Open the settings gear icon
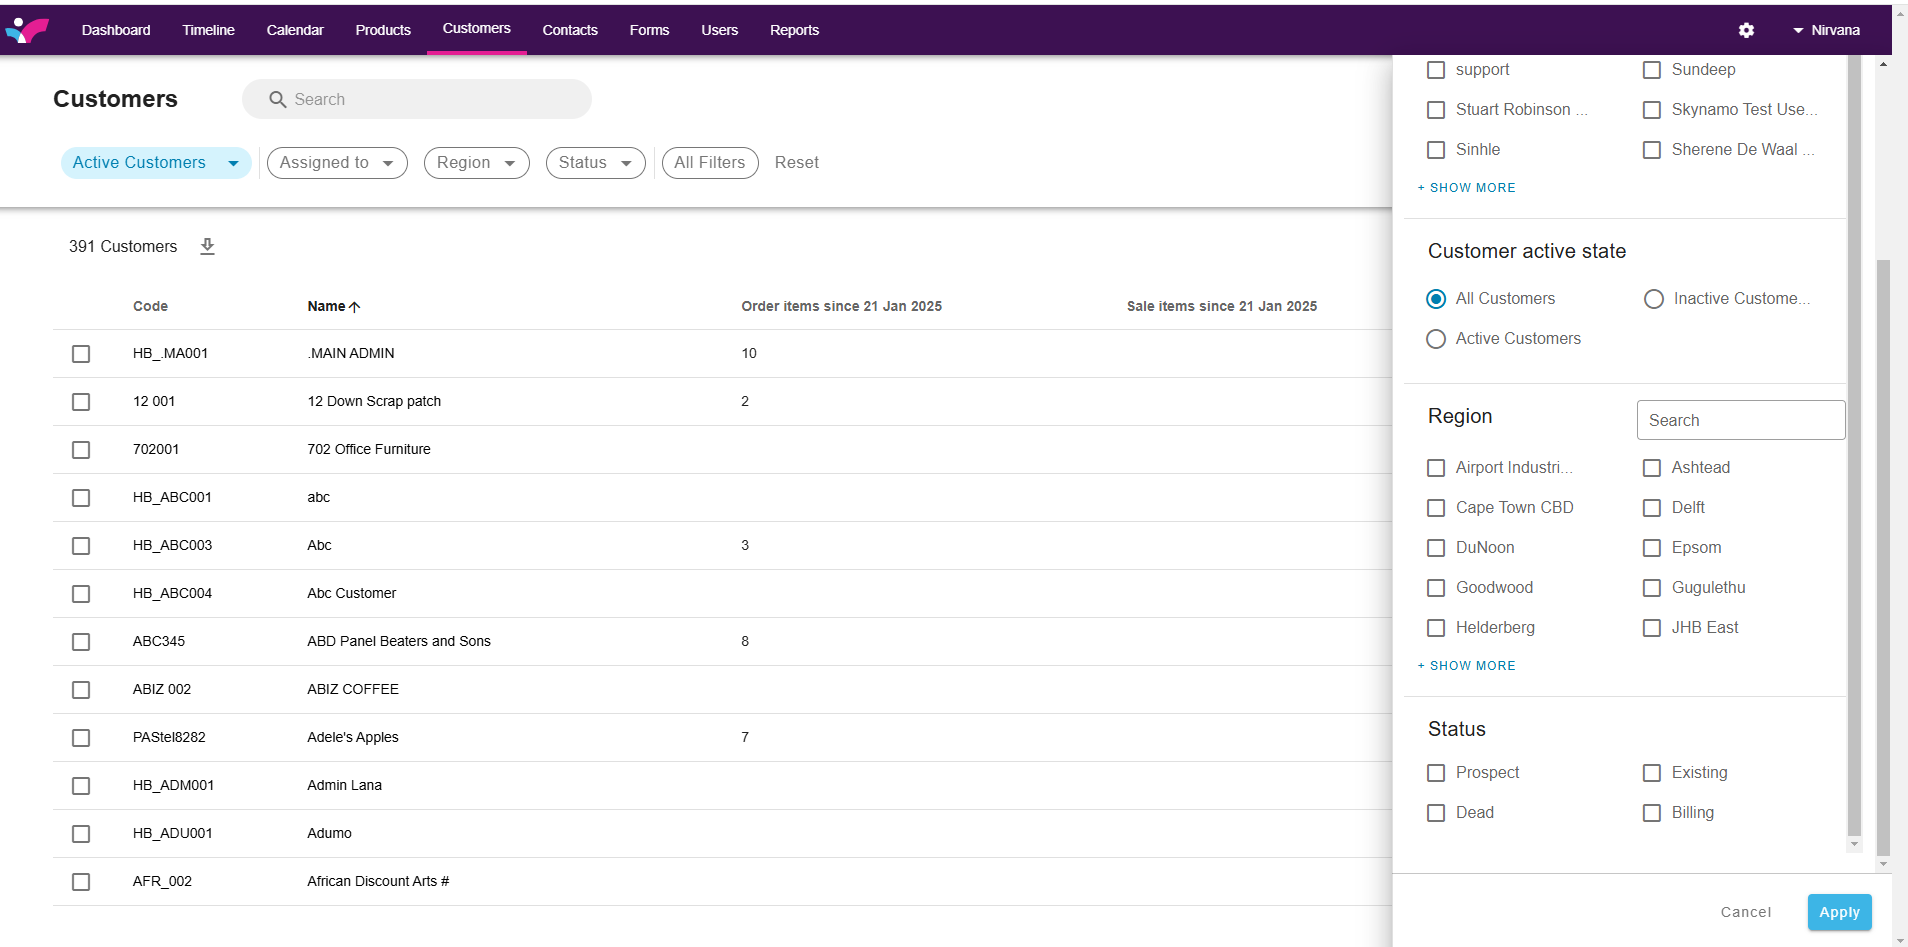 coord(1746,30)
